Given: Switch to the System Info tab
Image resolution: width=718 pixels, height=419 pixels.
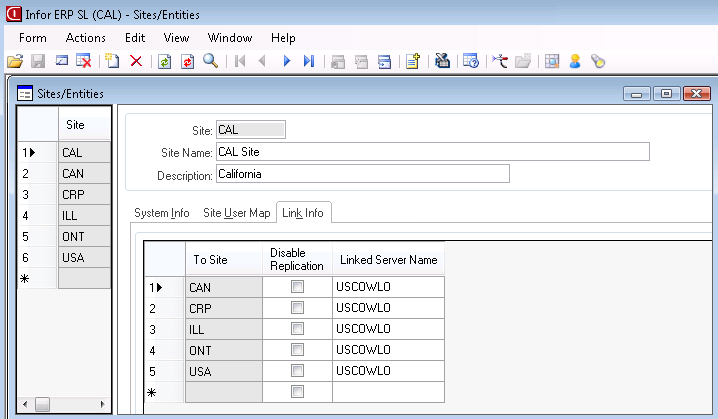Looking at the screenshot, I should (162, 213).
